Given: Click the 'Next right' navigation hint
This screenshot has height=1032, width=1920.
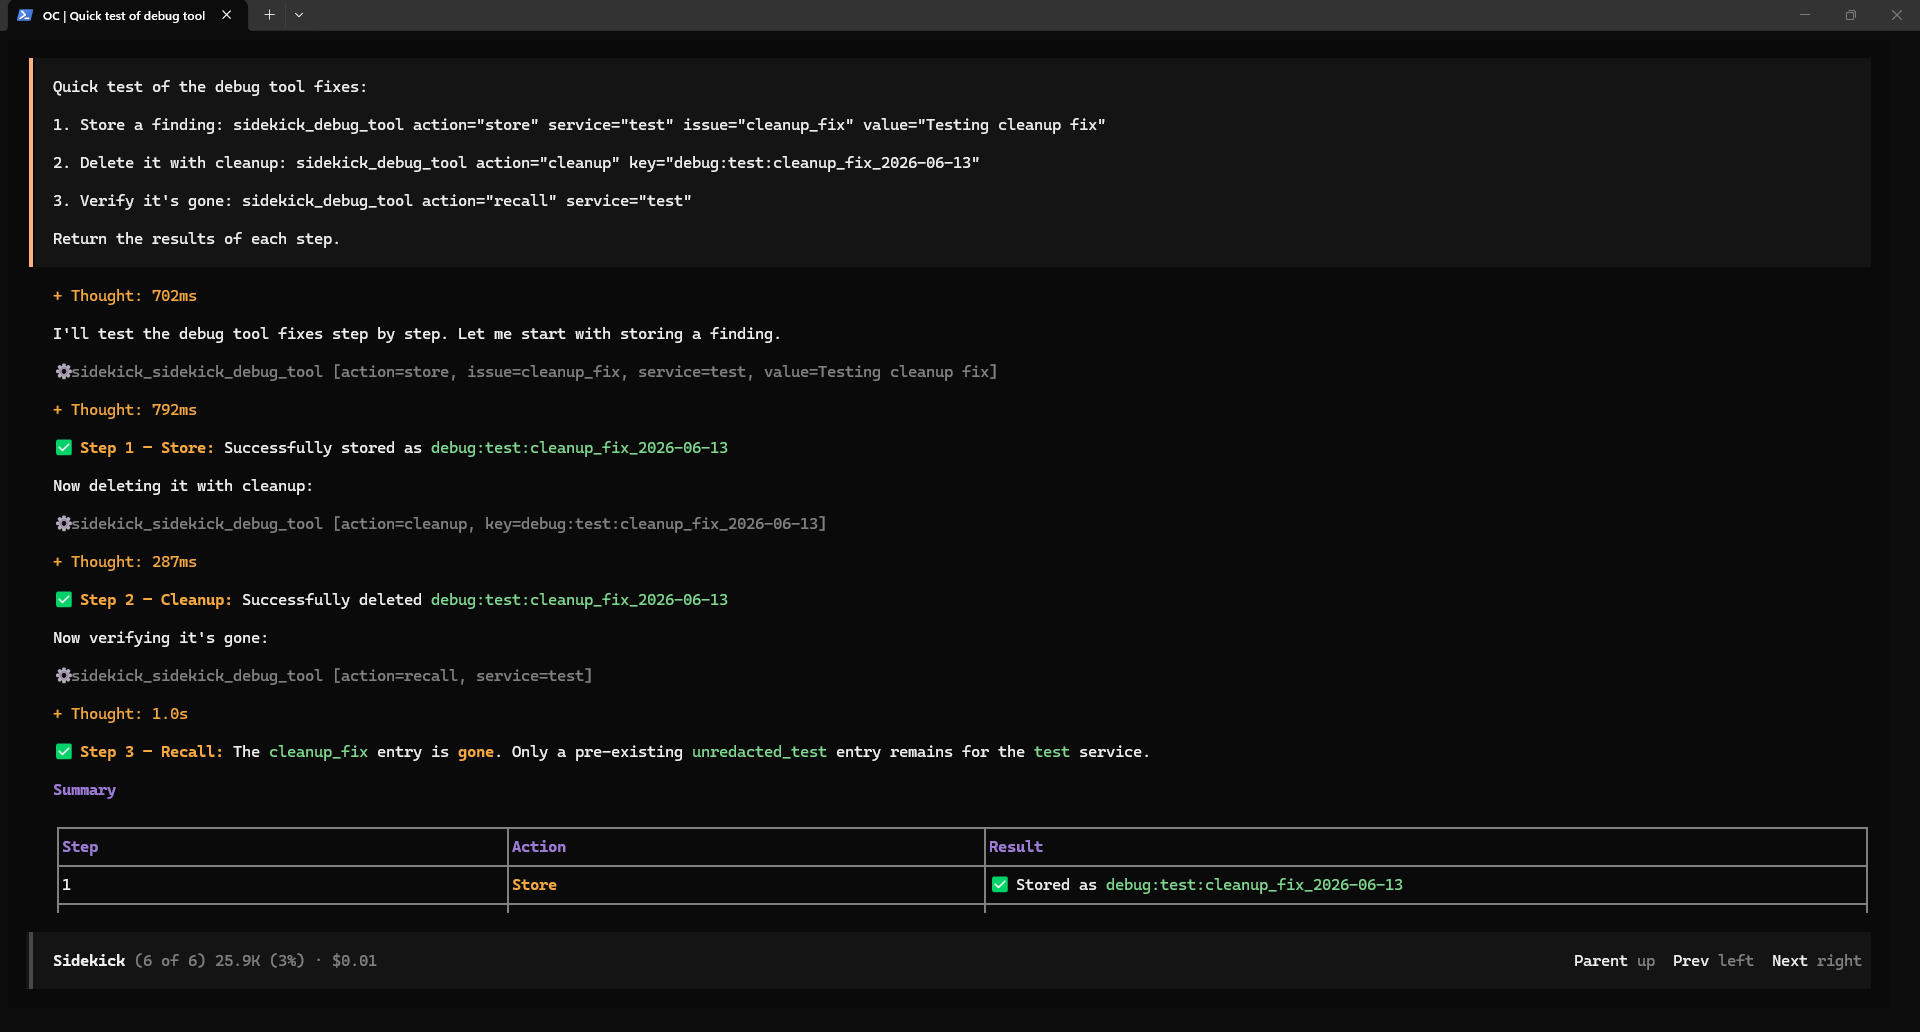Looking at the screenshot, I should pyautogui.click(x=1816, y=961).
